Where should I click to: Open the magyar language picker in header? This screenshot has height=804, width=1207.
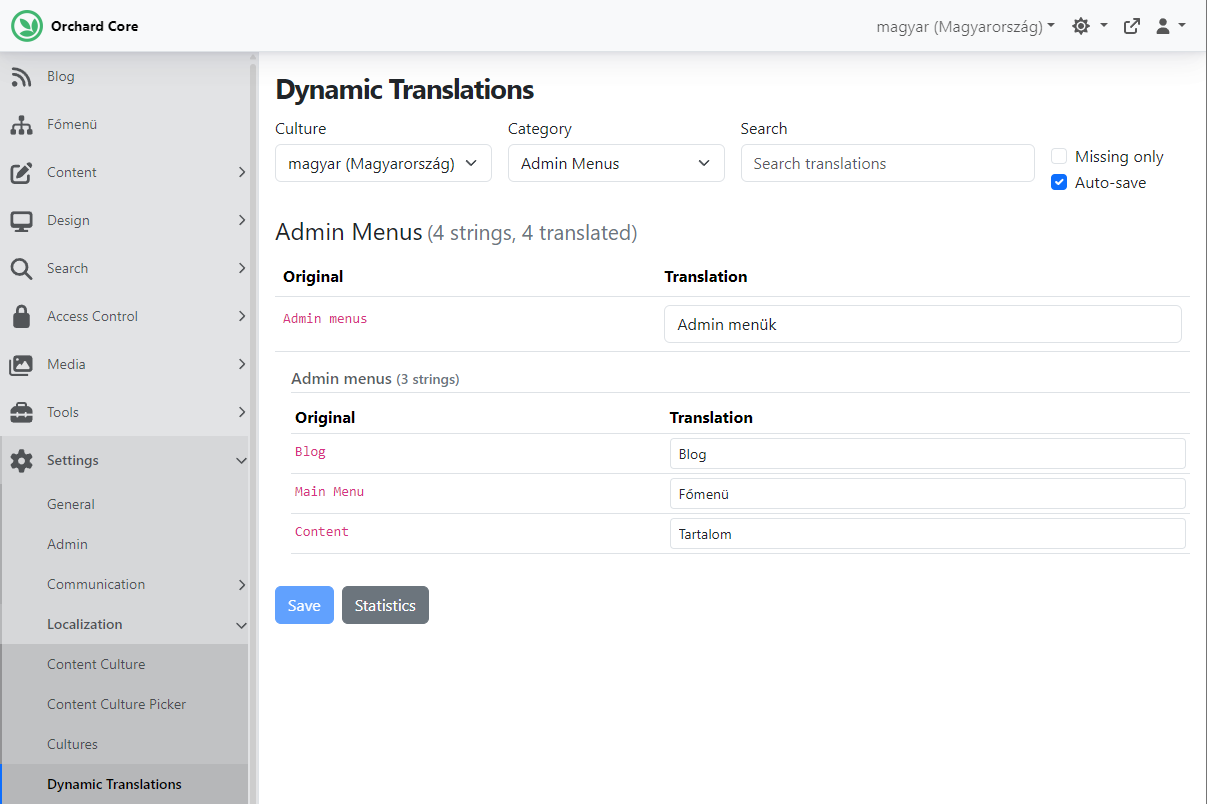[966, 26]
